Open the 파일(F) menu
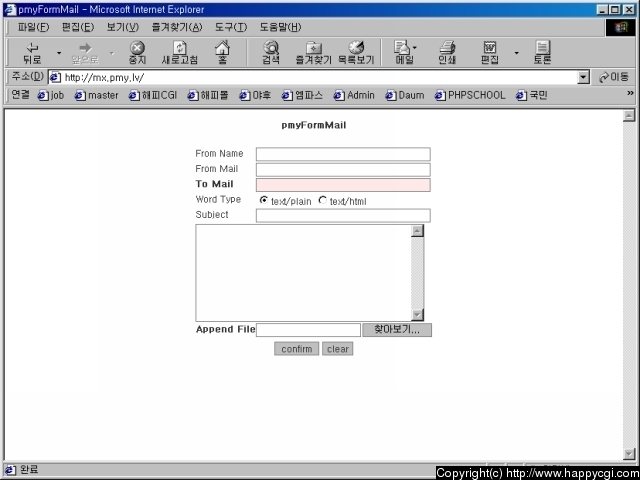The height and width of the screenshot is (480, 640). (x=33, y=27)
